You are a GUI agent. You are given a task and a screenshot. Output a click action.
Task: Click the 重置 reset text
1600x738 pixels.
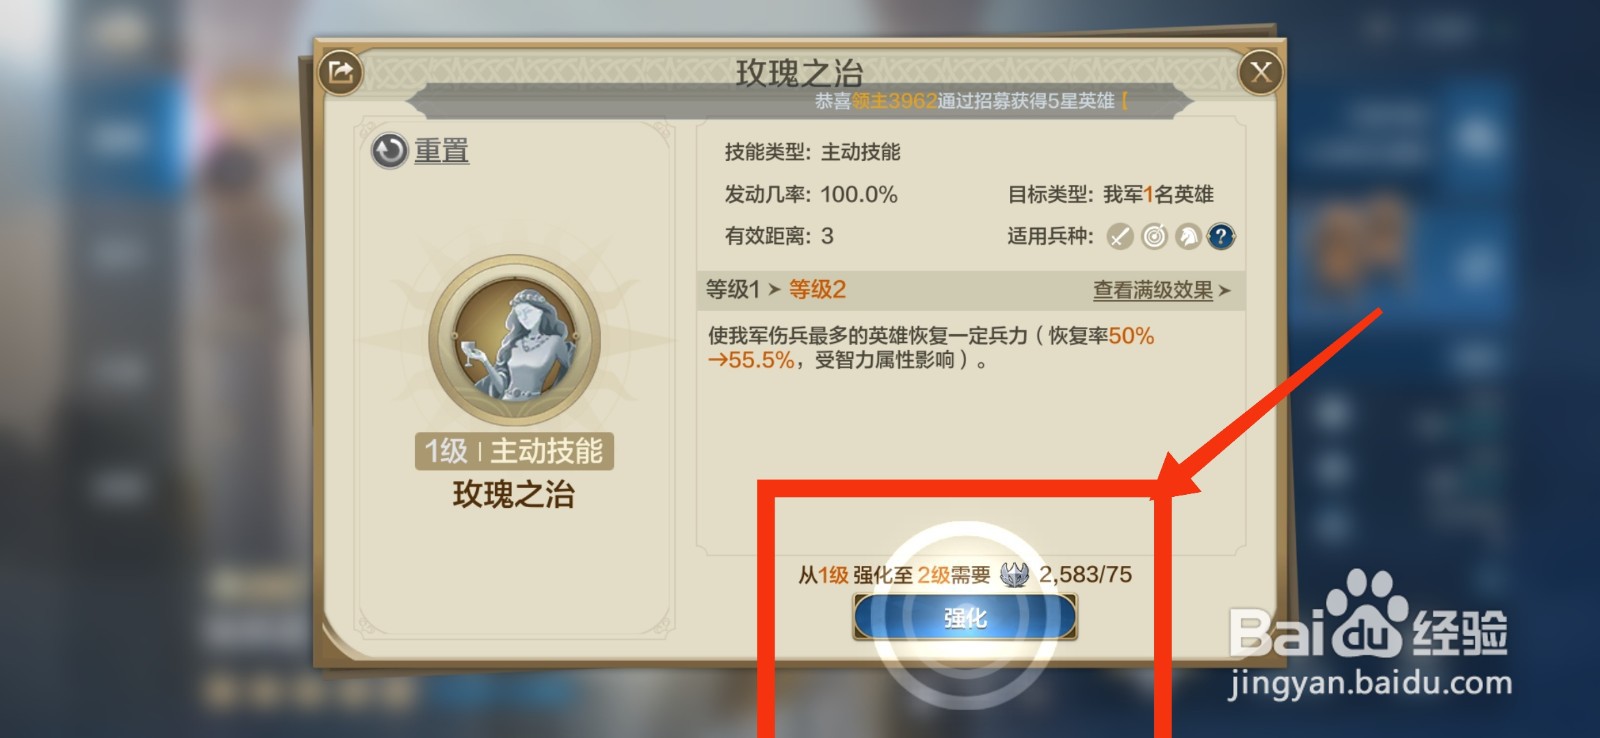pos(442,151)
